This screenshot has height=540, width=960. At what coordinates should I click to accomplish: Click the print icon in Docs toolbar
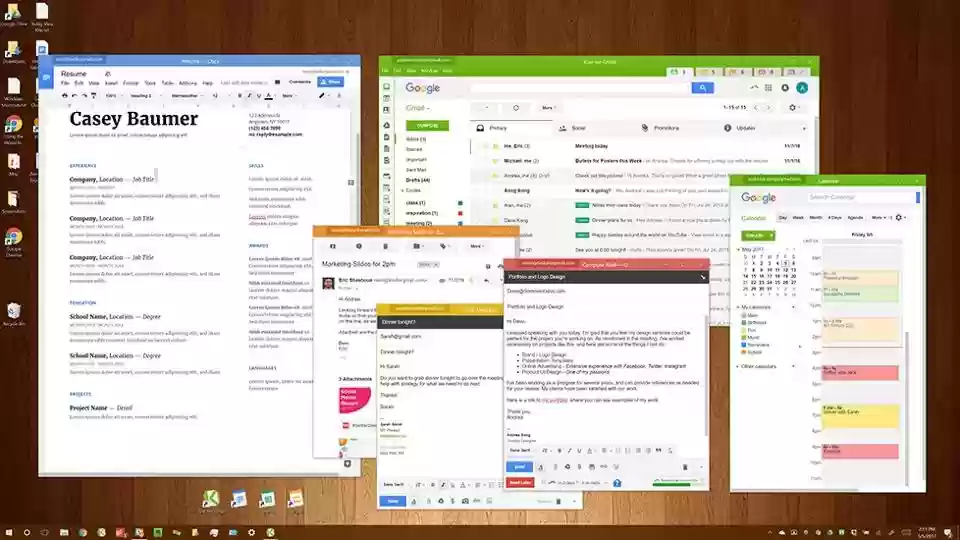pyautogui.click(x=64, y=96)
